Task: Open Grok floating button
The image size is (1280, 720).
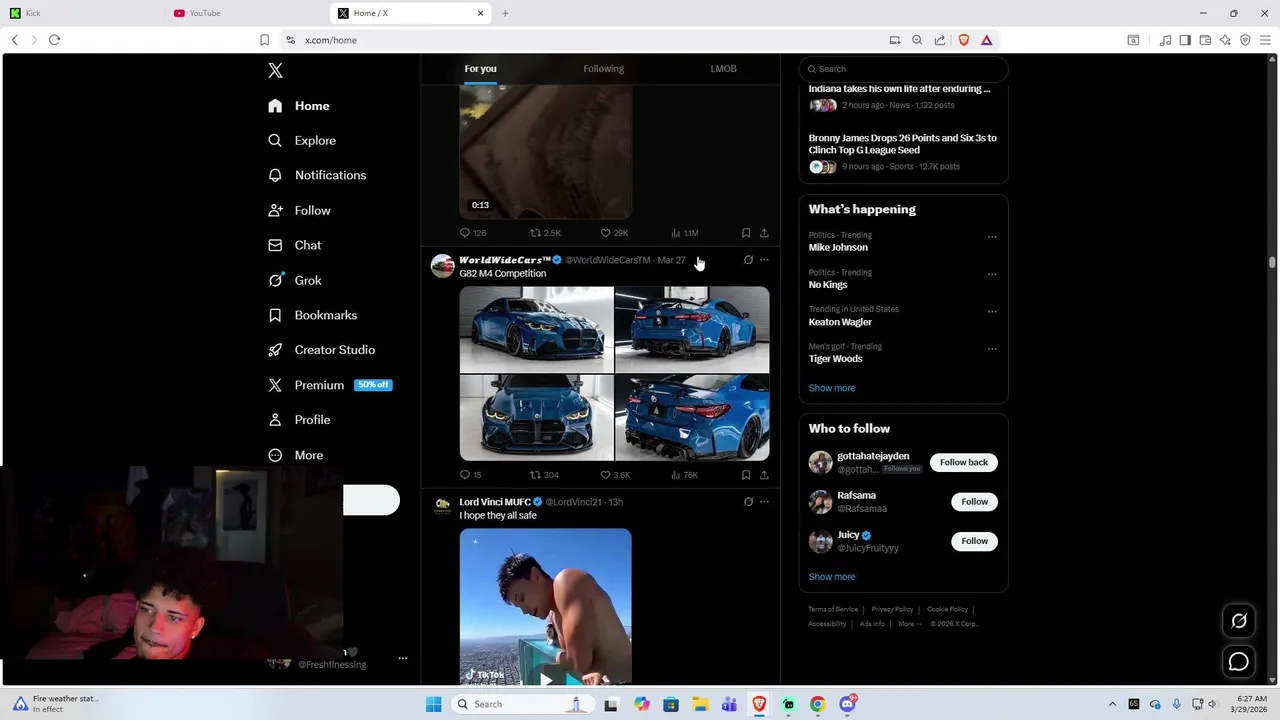Action: pos(1239,621)
